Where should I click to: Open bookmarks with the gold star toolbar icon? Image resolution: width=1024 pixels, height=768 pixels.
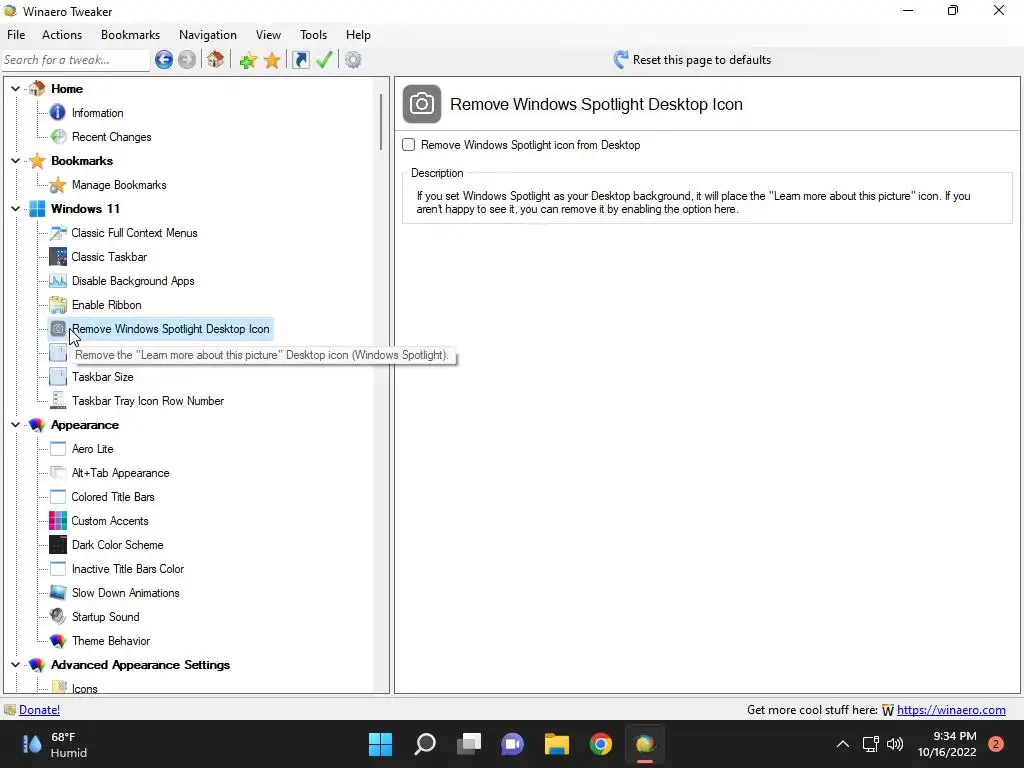click(x=272, y=60)
